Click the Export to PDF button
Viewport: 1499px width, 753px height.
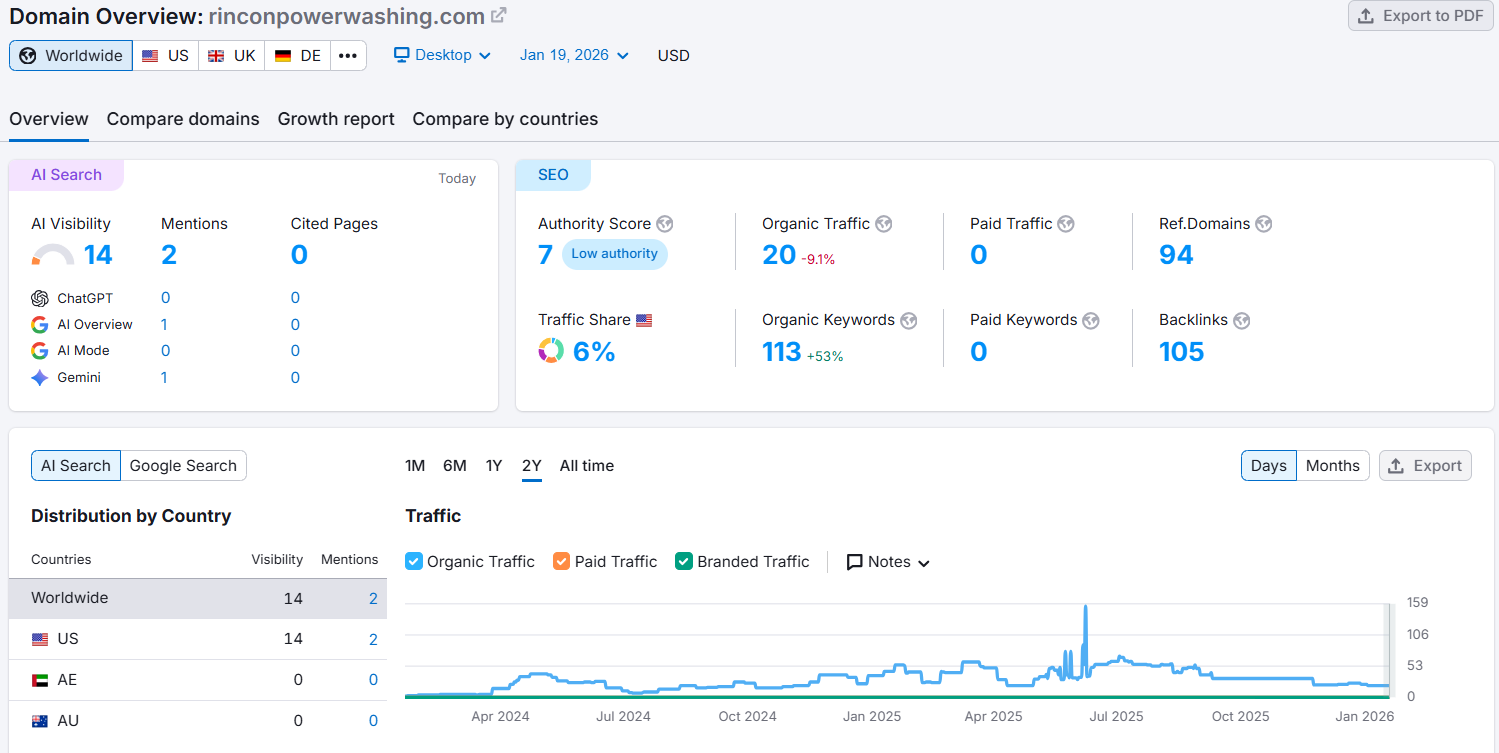click(1420, 16)
